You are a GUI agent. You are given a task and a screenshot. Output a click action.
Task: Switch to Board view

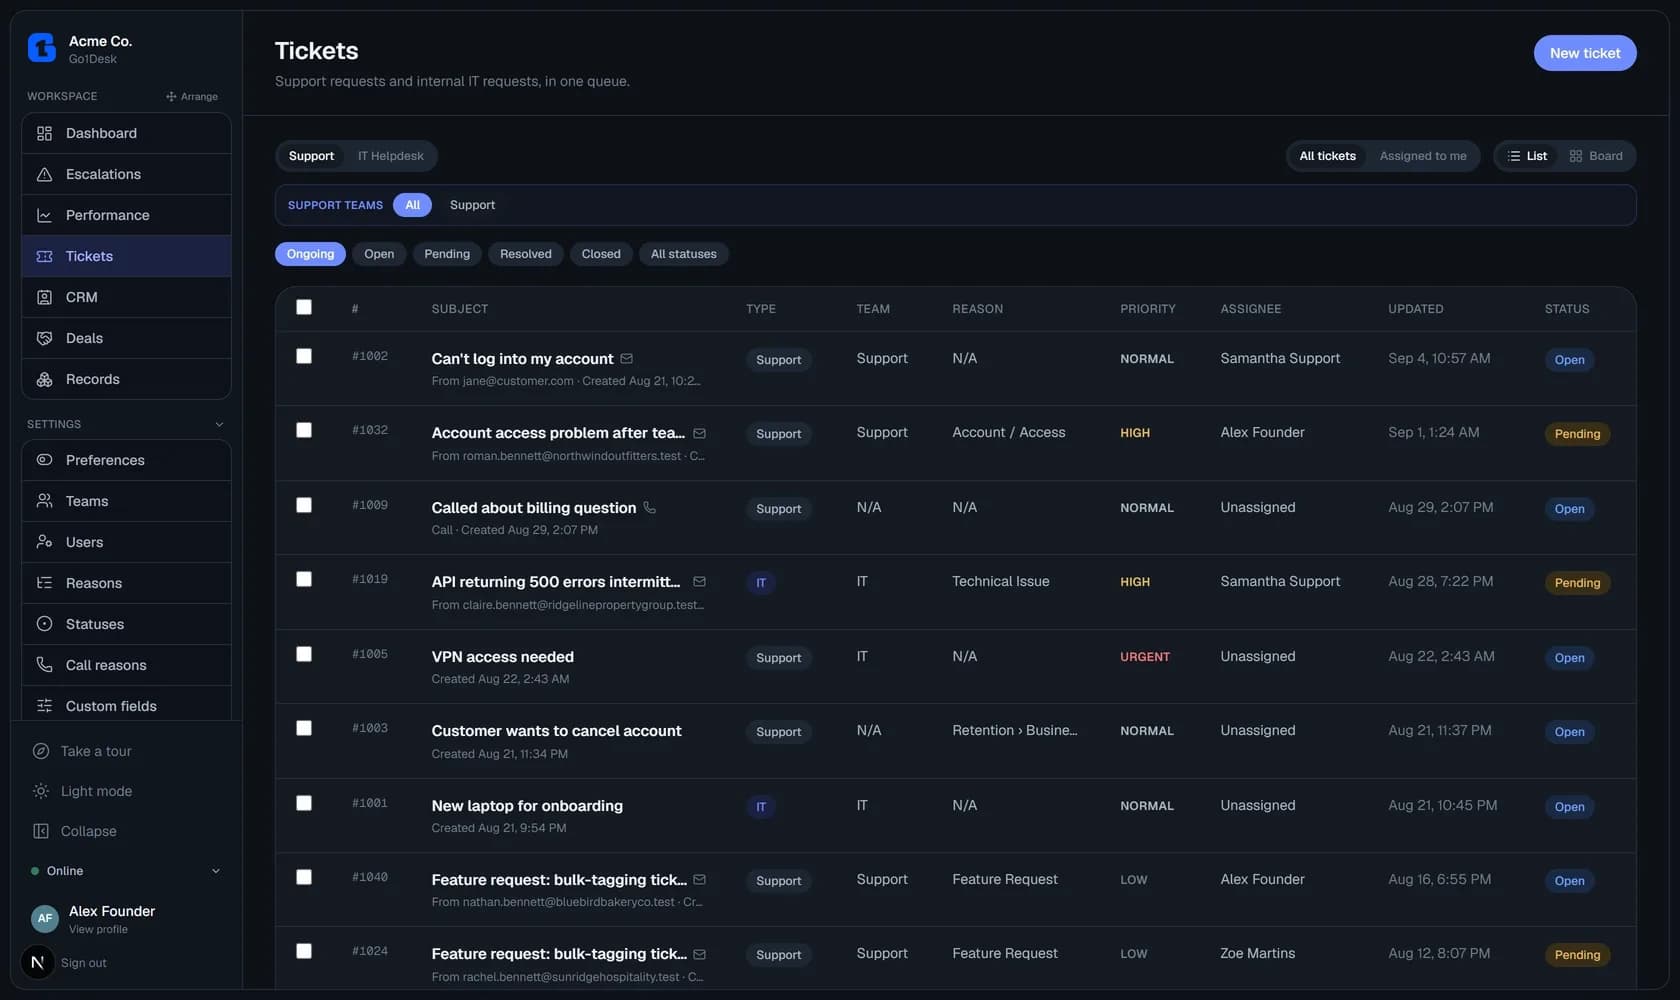1596,156
